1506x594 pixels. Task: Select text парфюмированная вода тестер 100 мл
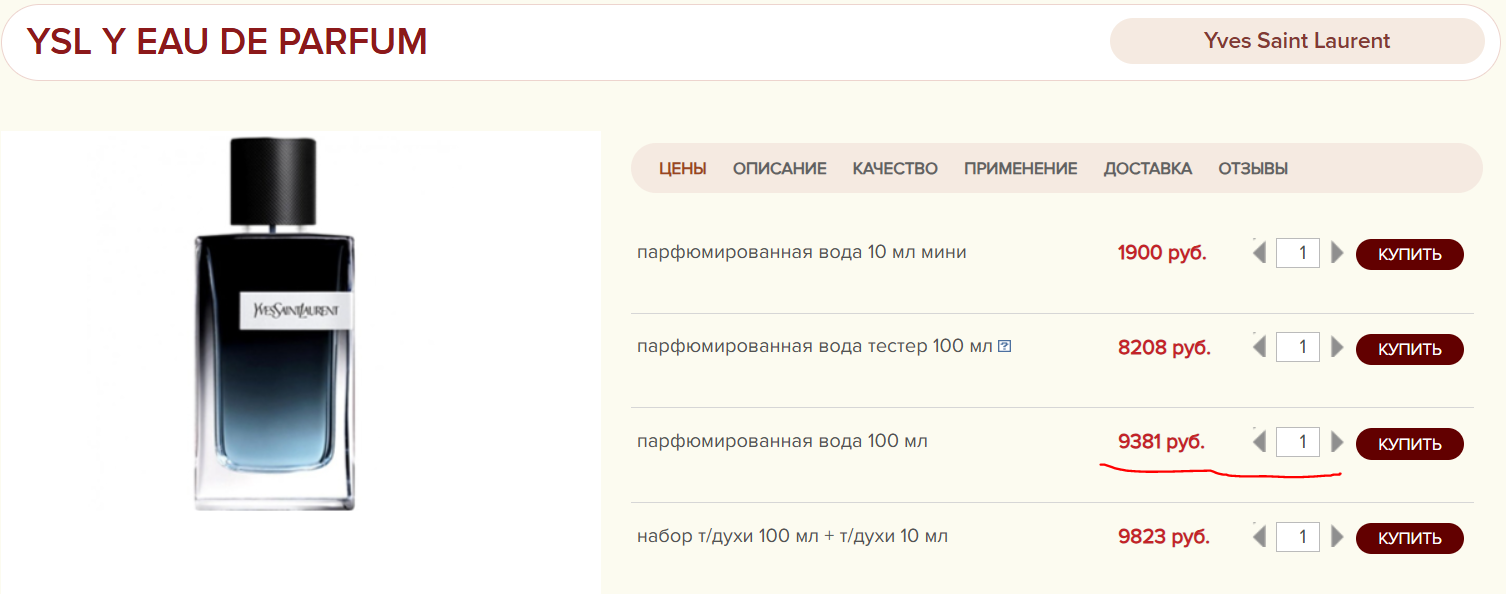point(815,347)
